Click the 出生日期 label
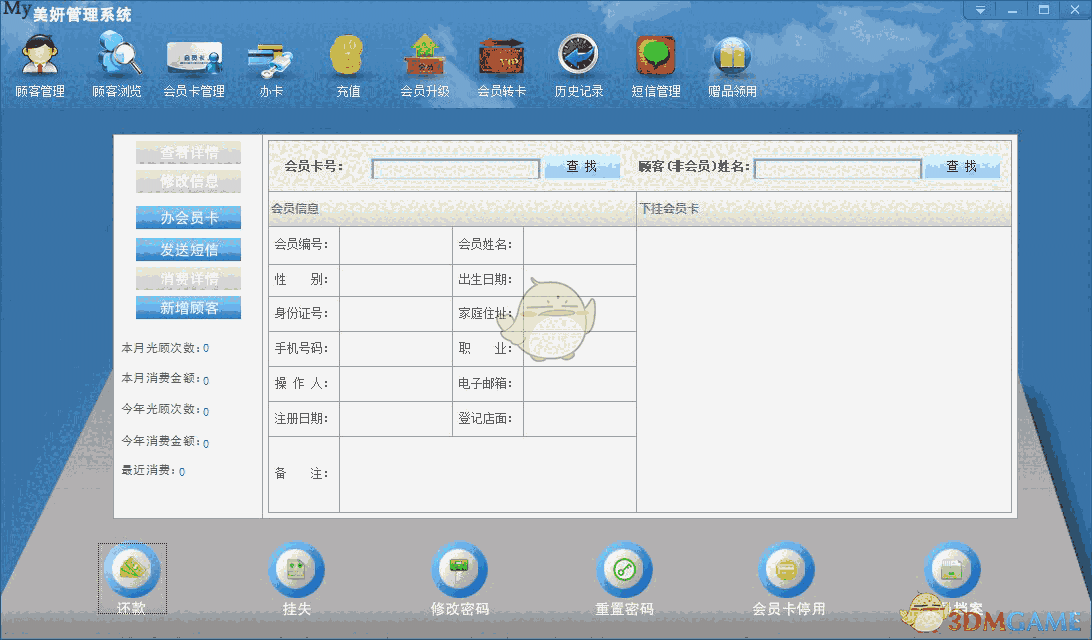Image resolution: width=1092 pixels, height=640 pixels. click(485, 279)
